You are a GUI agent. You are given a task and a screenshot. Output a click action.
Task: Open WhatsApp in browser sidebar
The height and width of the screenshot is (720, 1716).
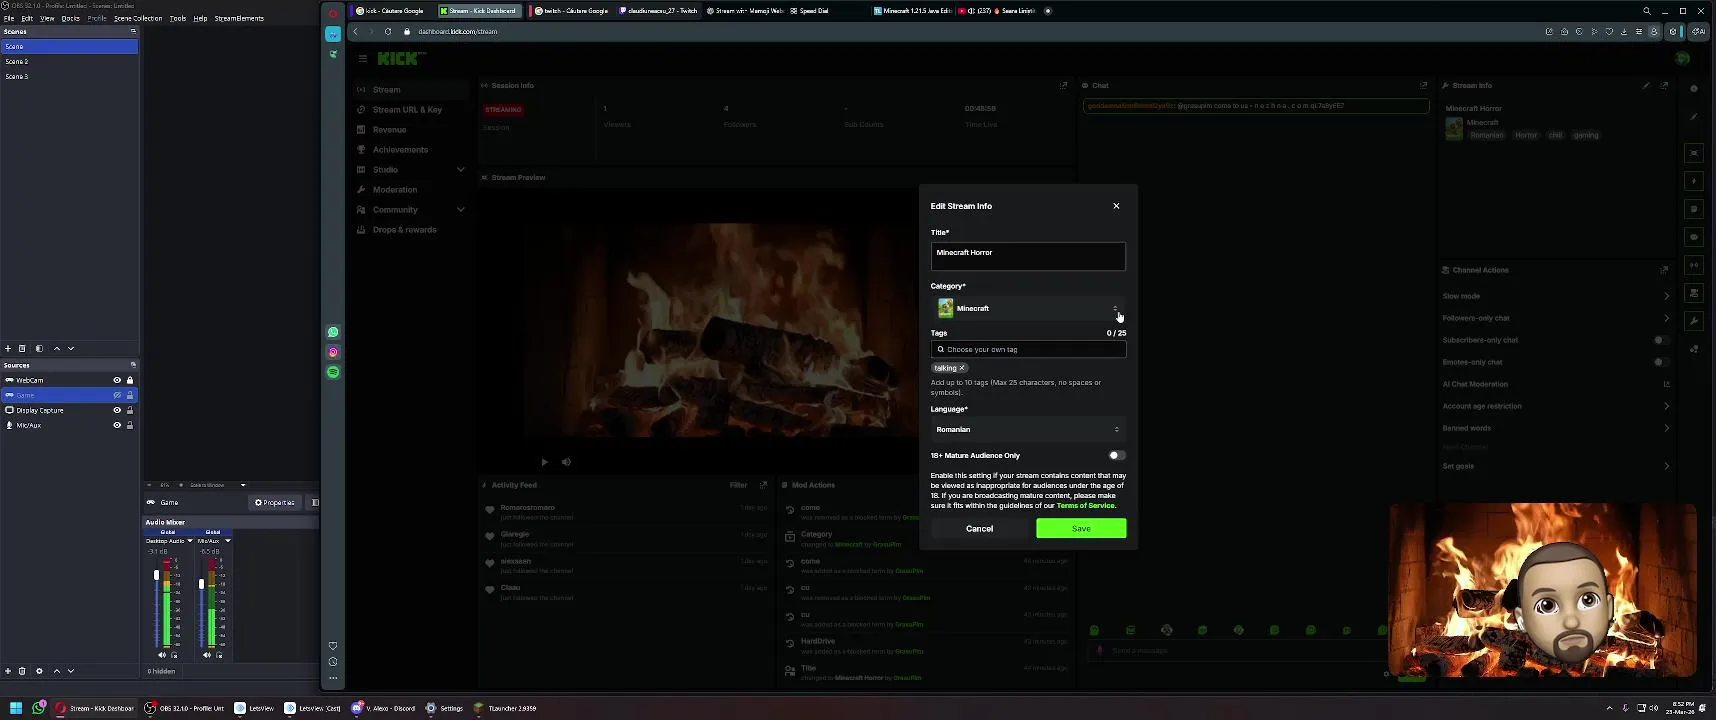tap(333, 332)
